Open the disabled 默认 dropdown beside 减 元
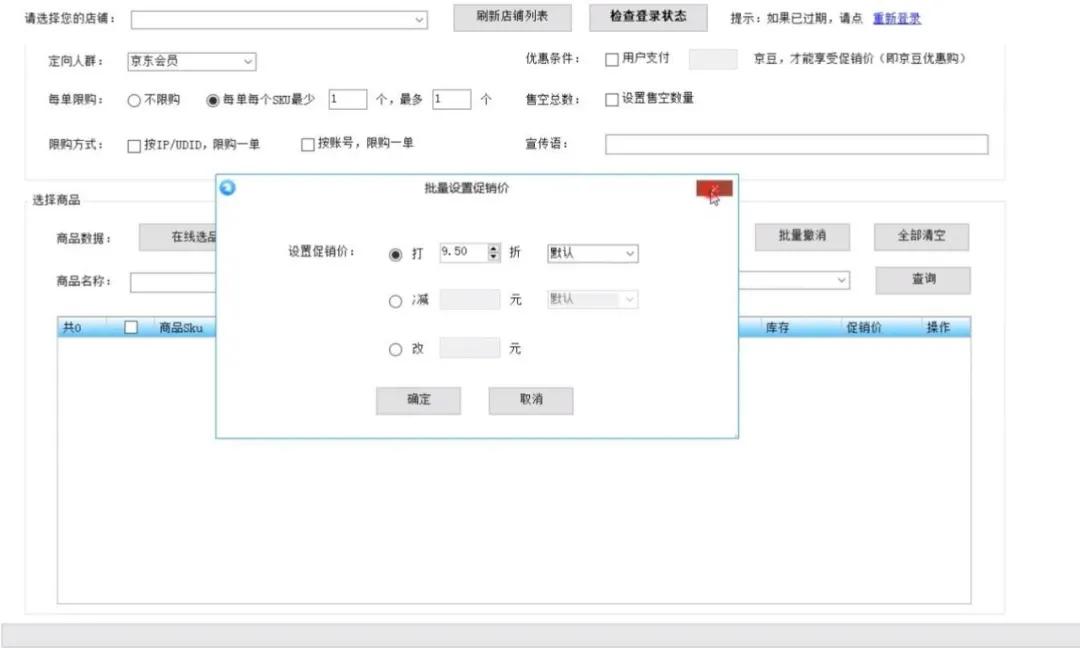 592,299
